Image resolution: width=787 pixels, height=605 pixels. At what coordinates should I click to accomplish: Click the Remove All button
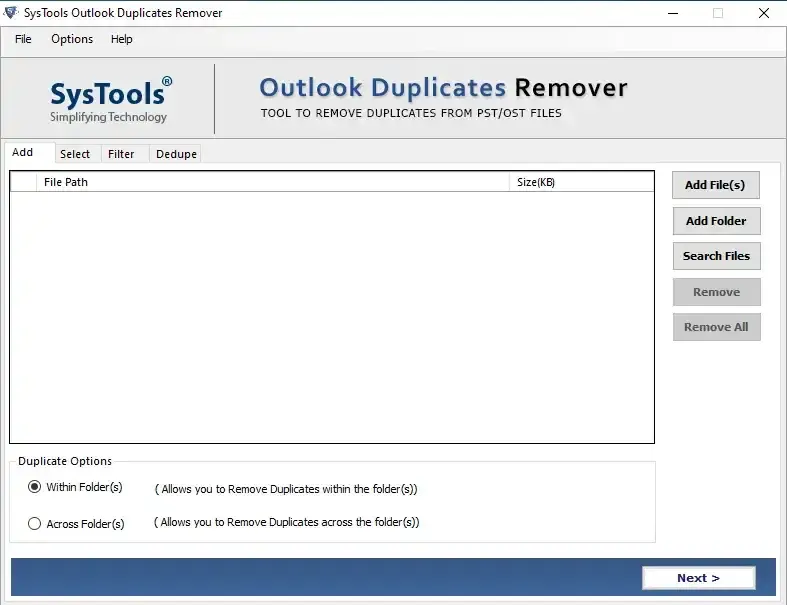[716, 327]
